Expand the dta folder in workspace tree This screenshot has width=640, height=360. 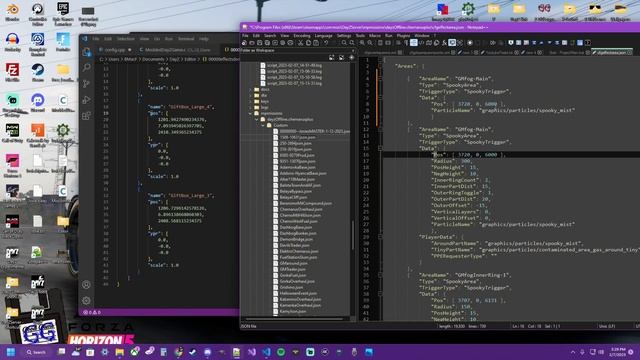pos(250,95)
